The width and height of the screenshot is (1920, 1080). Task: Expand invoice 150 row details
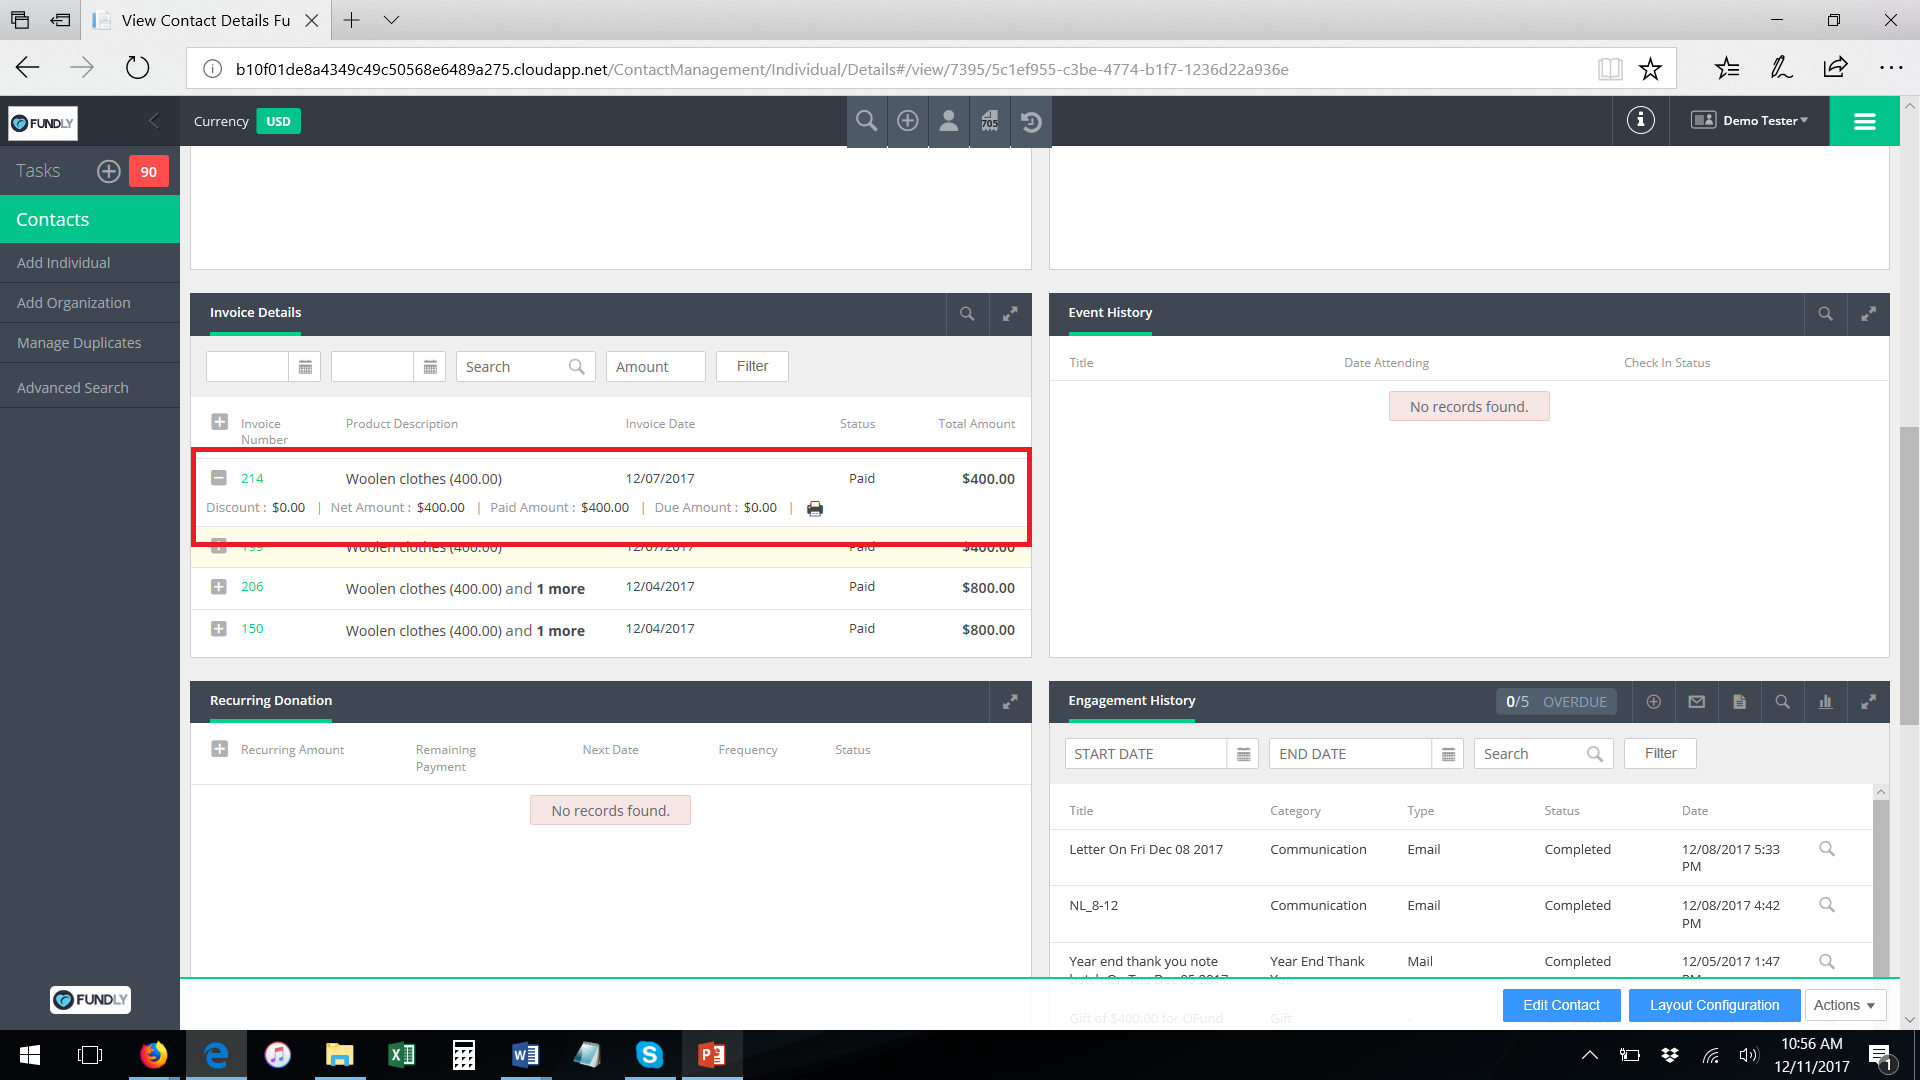click(219, 629)
